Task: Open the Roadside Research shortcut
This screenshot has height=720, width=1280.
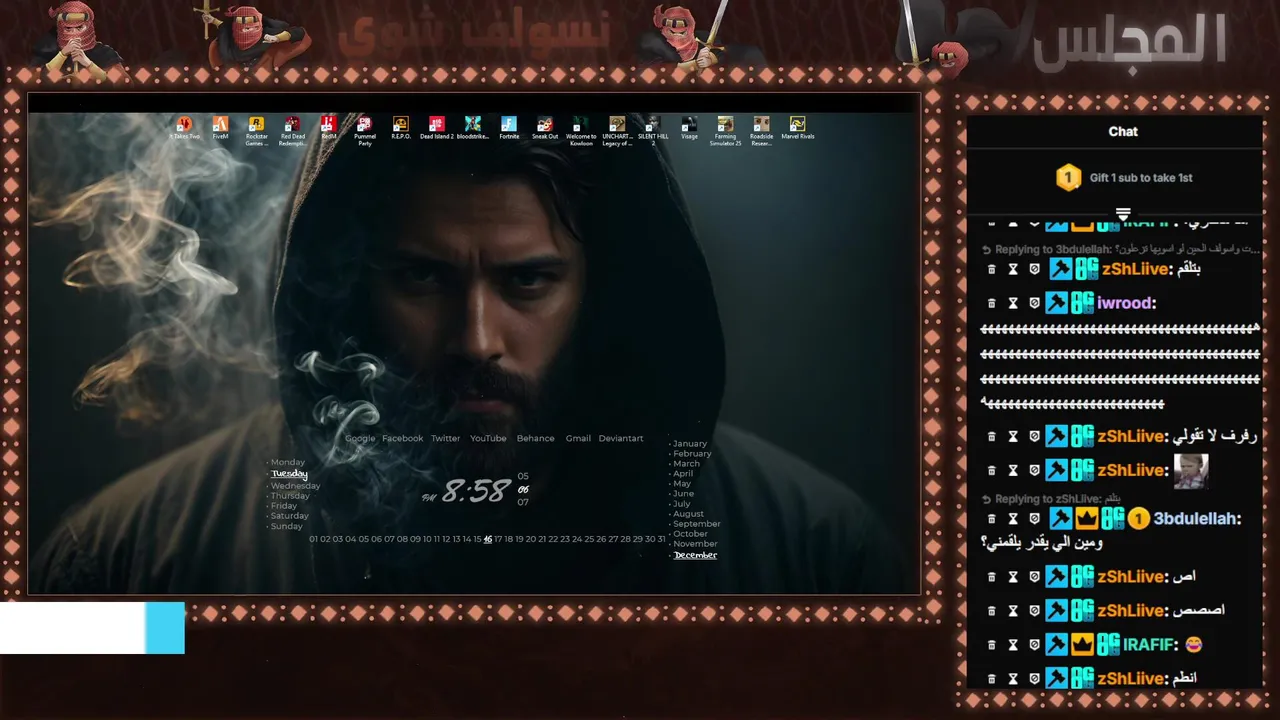Action: pyautogui.click(x=761, y=130)
